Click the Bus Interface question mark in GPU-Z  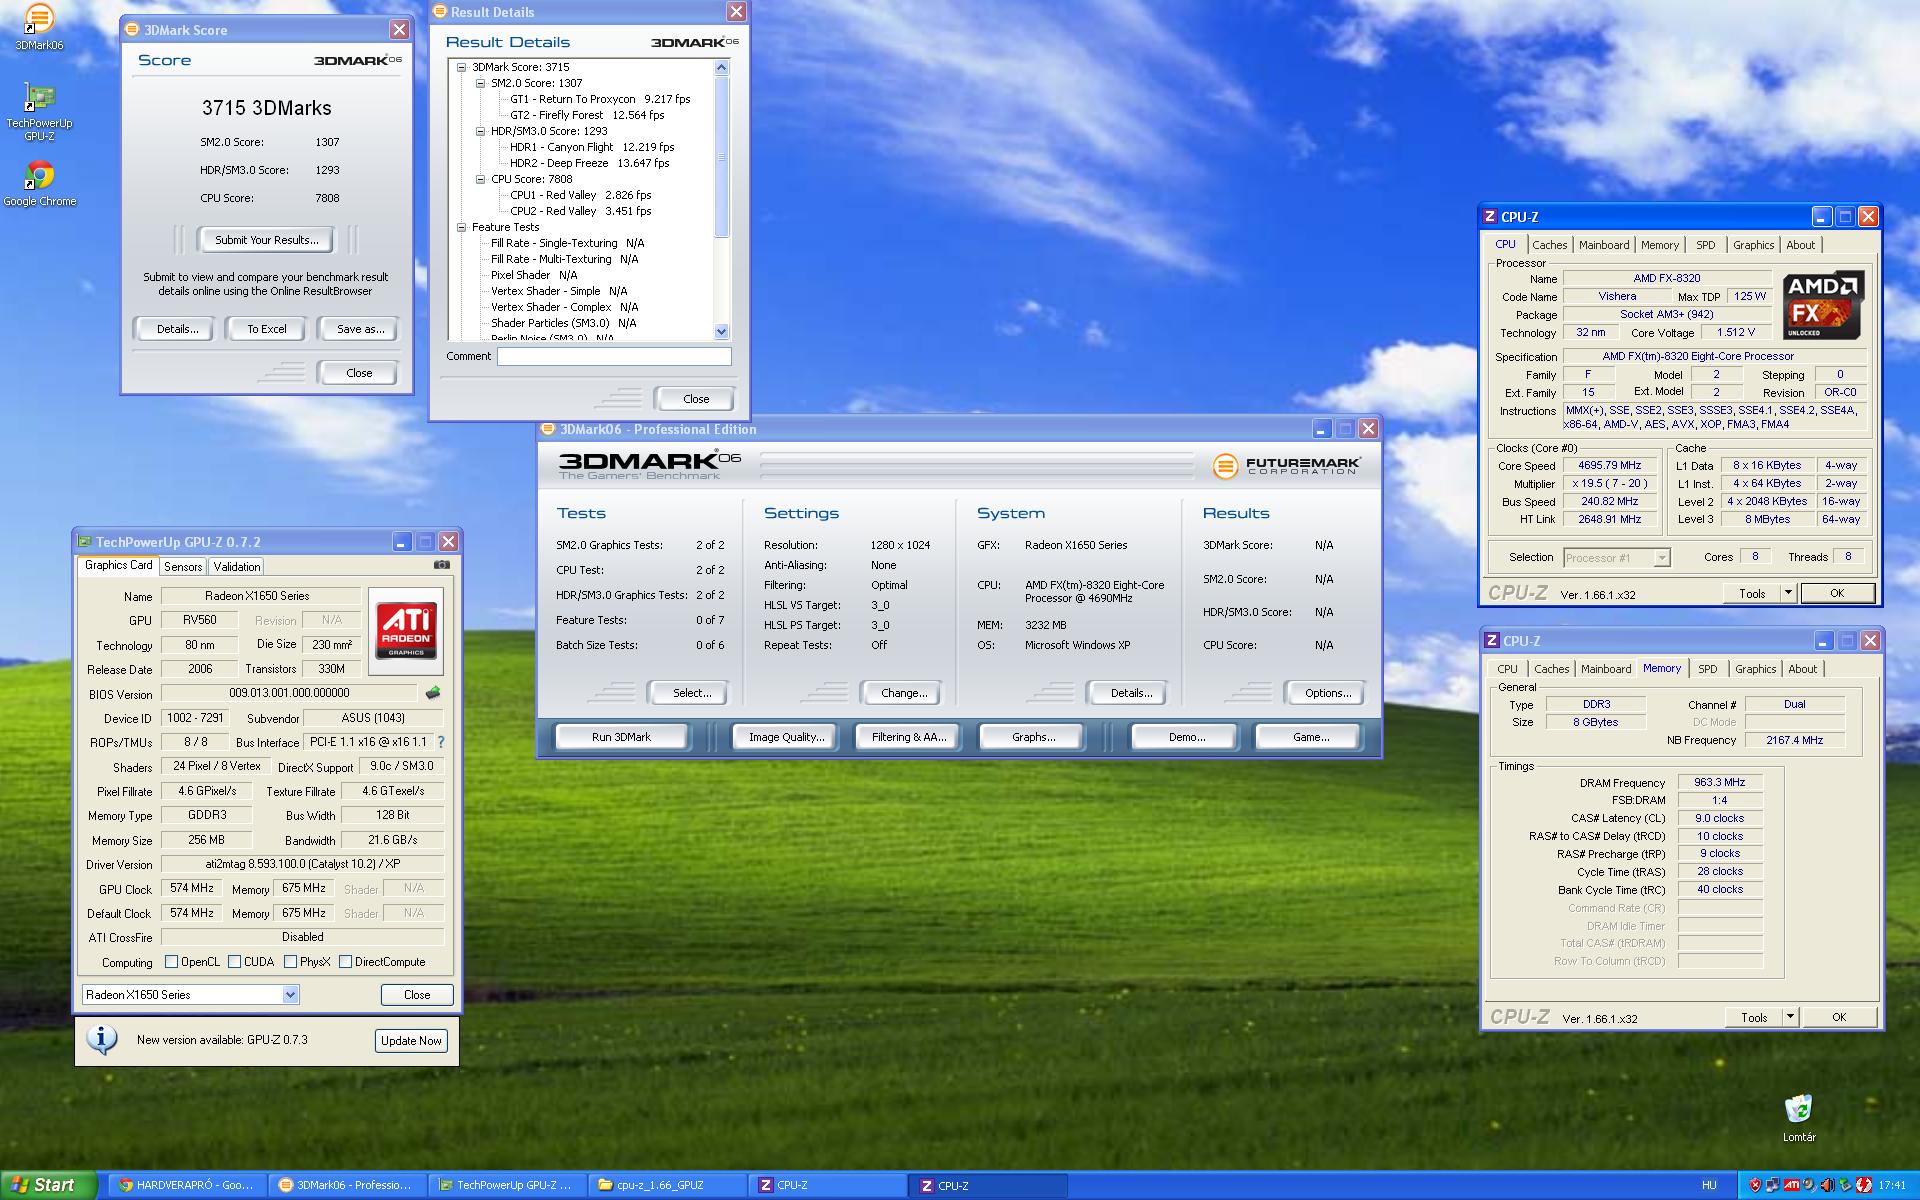441,742
